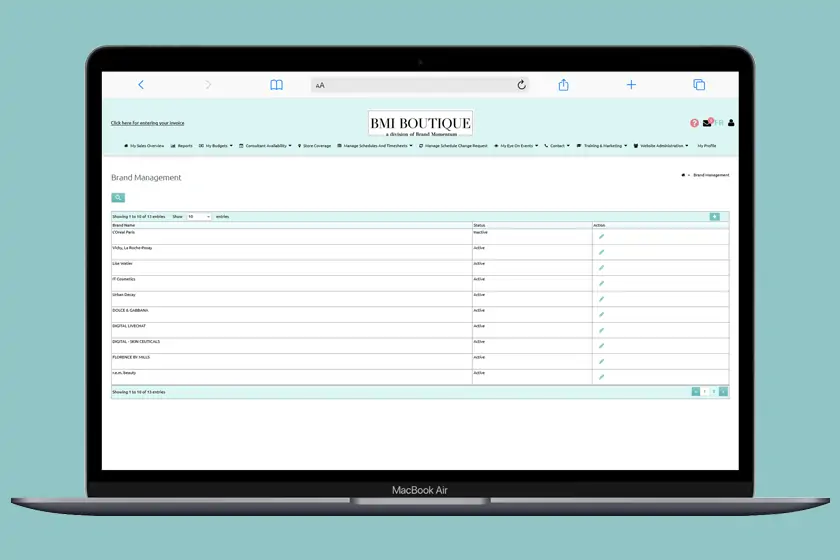Image resolution: width=840 pixels, height=560 pixels.
Task: Expand the My Budgets menu
Action: 216,145
